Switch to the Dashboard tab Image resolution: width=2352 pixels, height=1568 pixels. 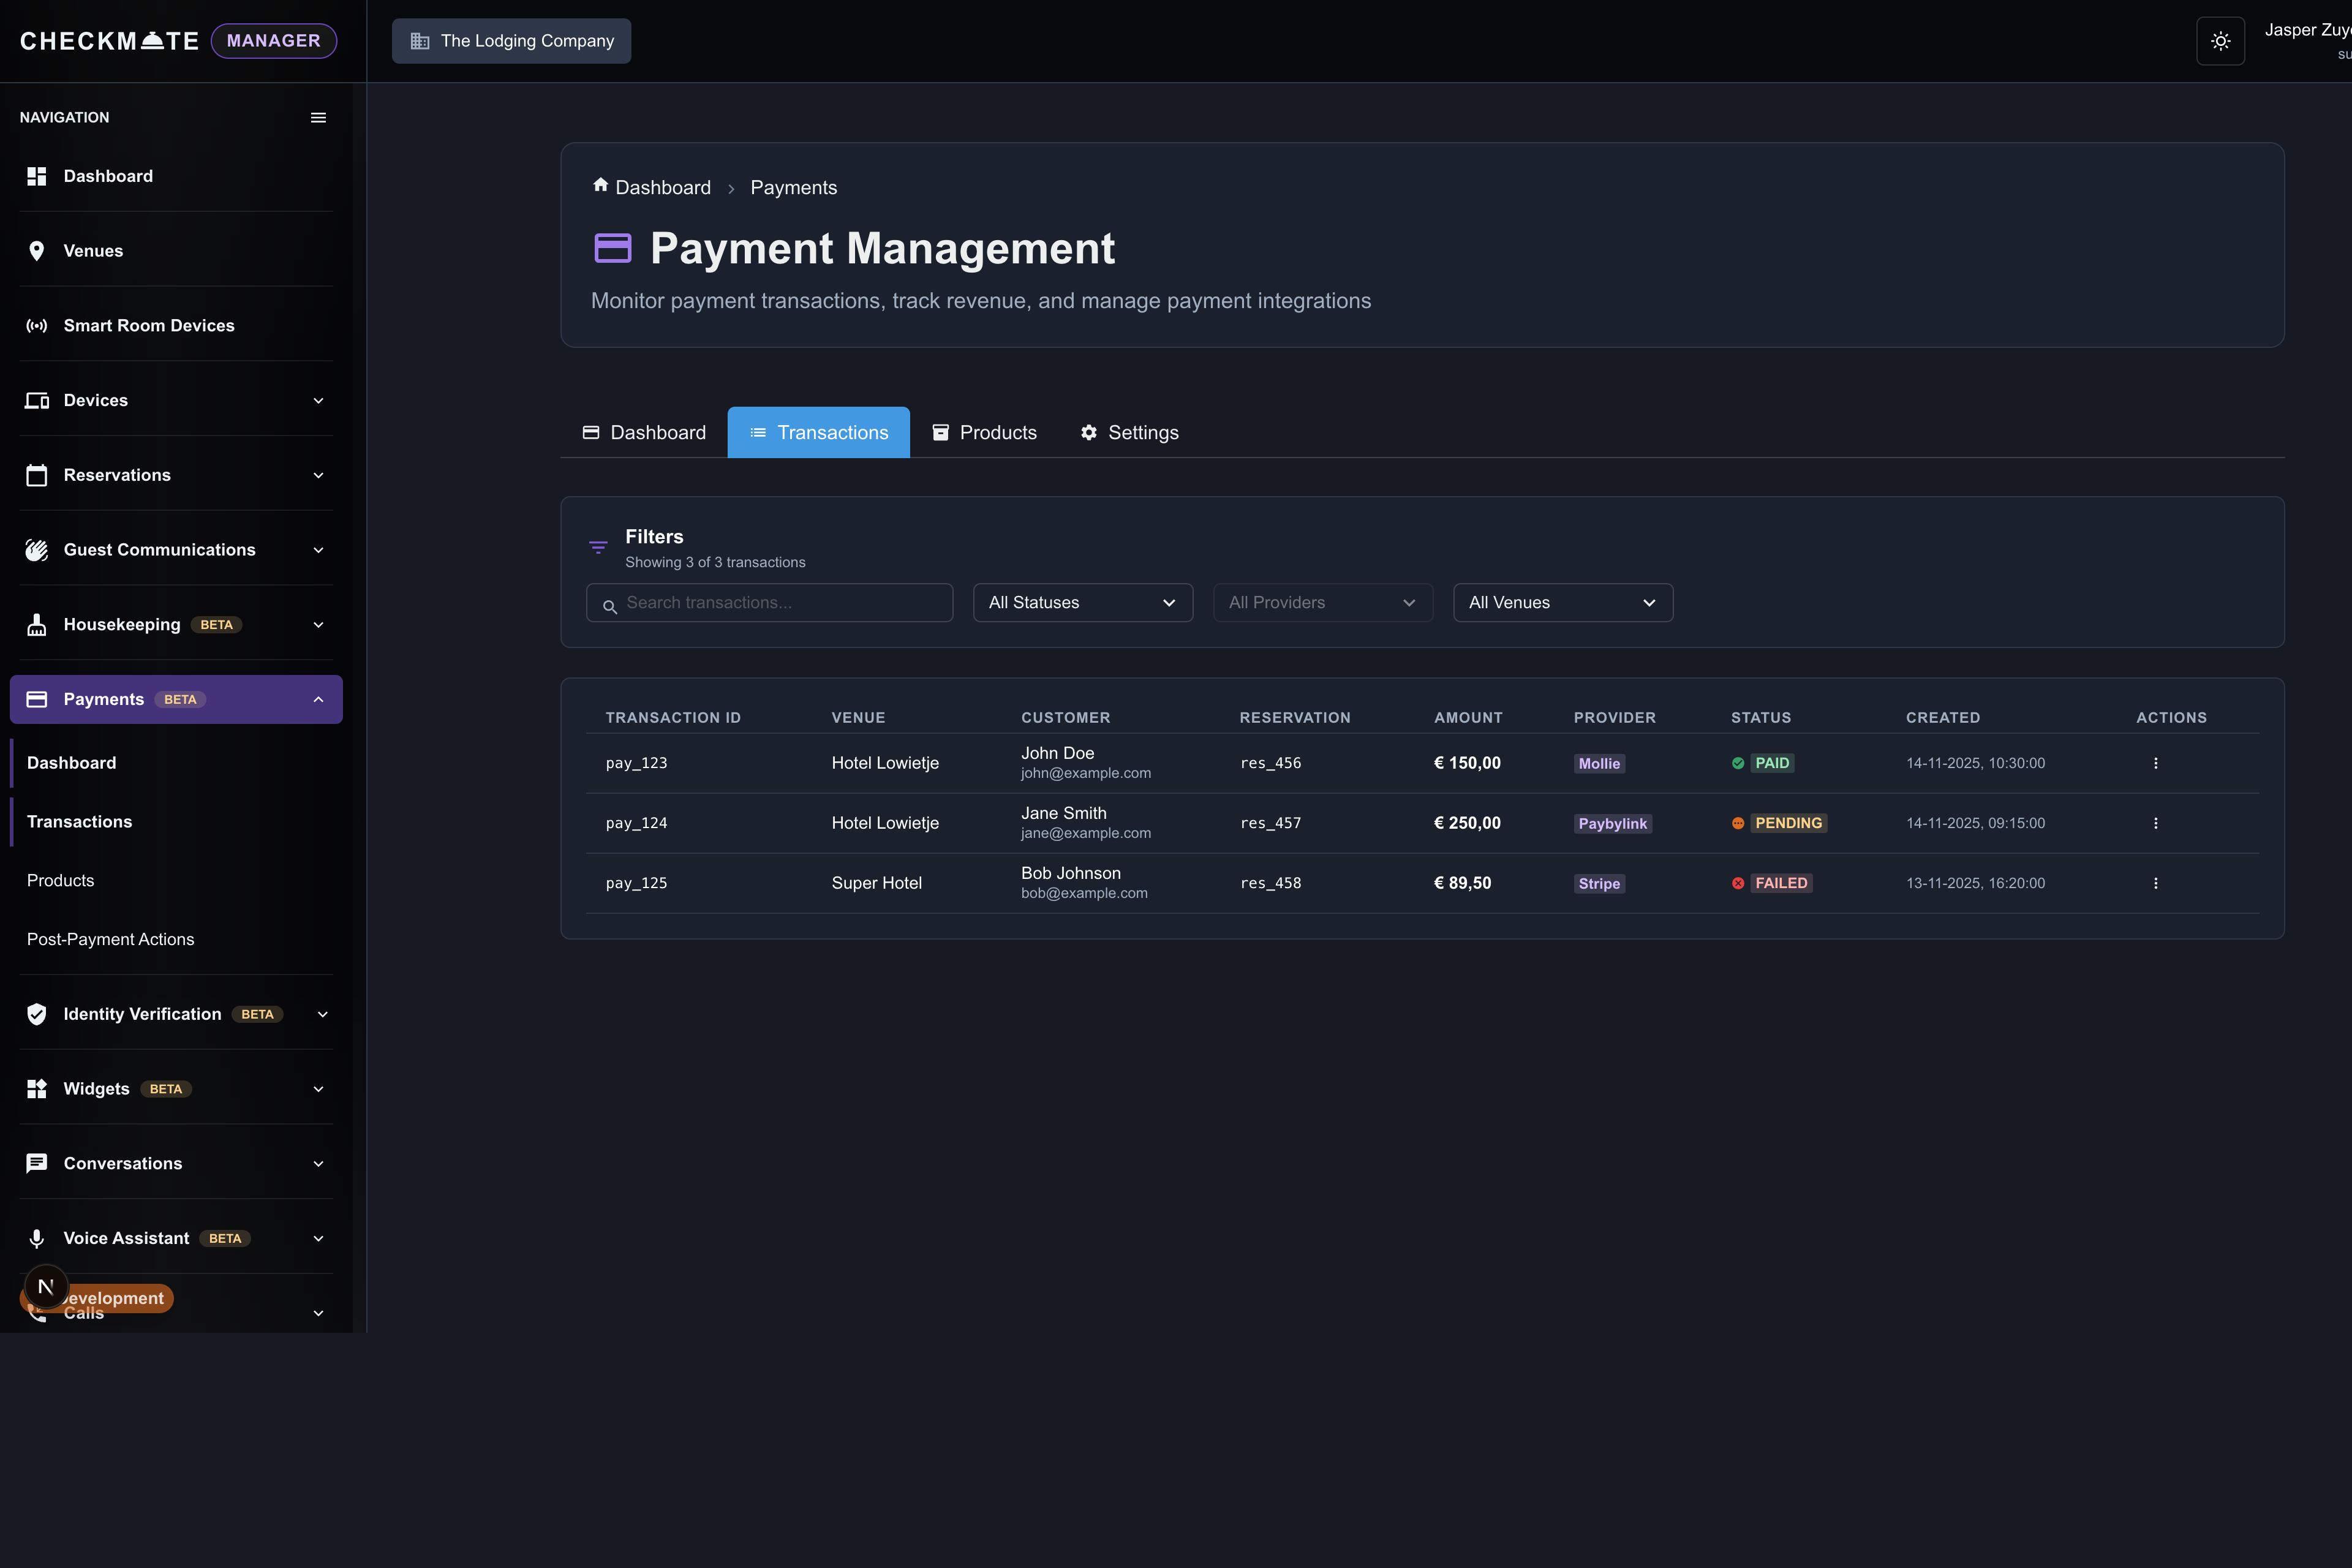pos(644,432)
